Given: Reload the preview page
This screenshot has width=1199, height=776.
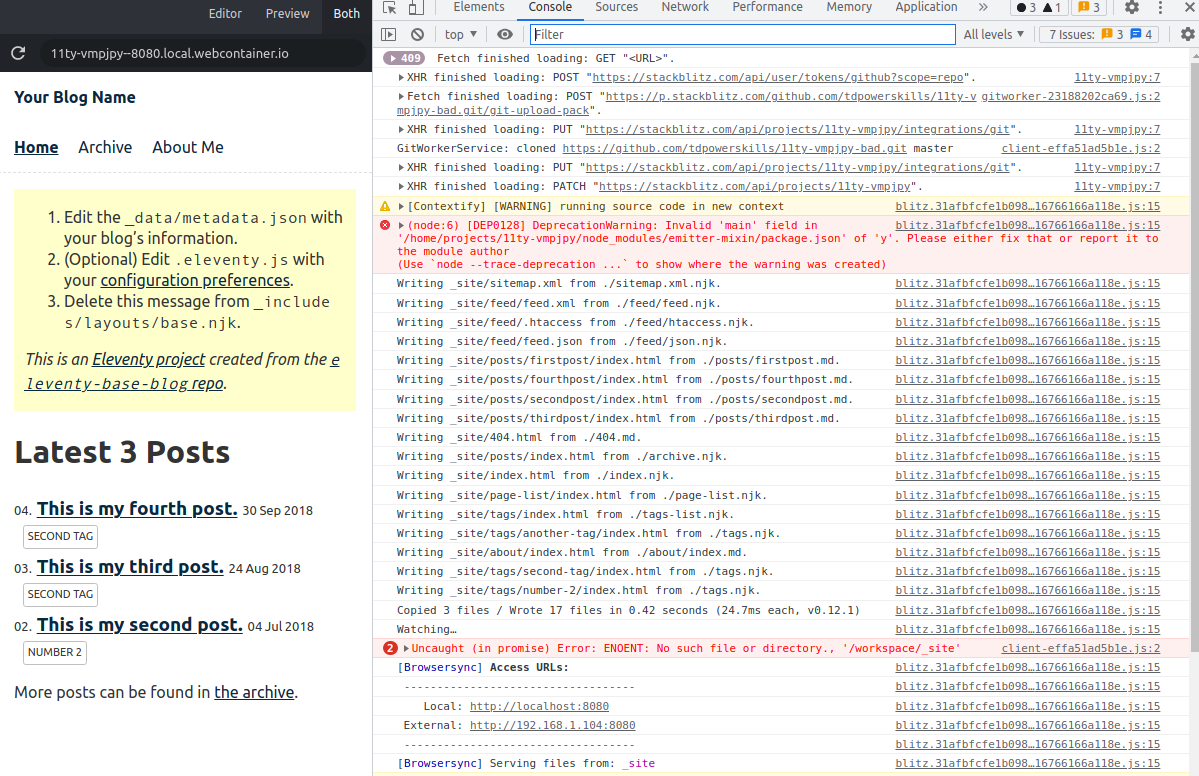Looking at the screenshot, I should point(17,55).
